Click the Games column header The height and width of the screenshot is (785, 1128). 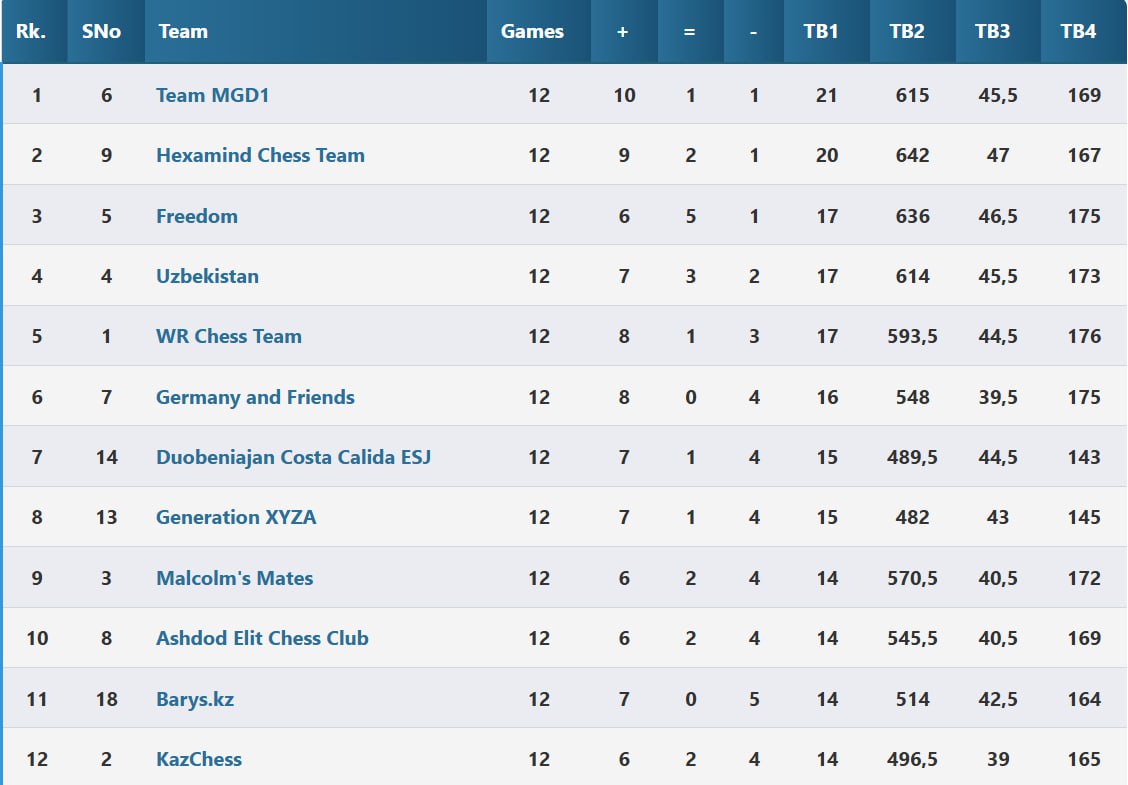532,32
